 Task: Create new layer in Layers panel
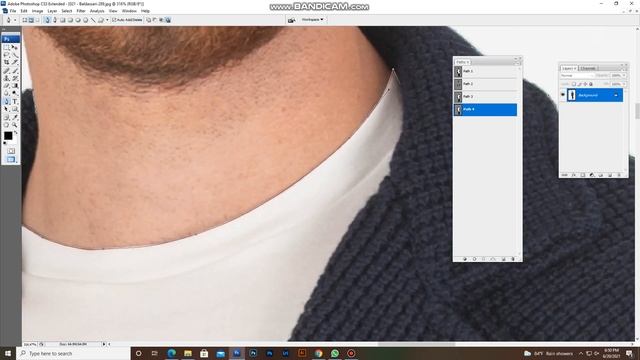pyautogui.click(x=610, y=175)
